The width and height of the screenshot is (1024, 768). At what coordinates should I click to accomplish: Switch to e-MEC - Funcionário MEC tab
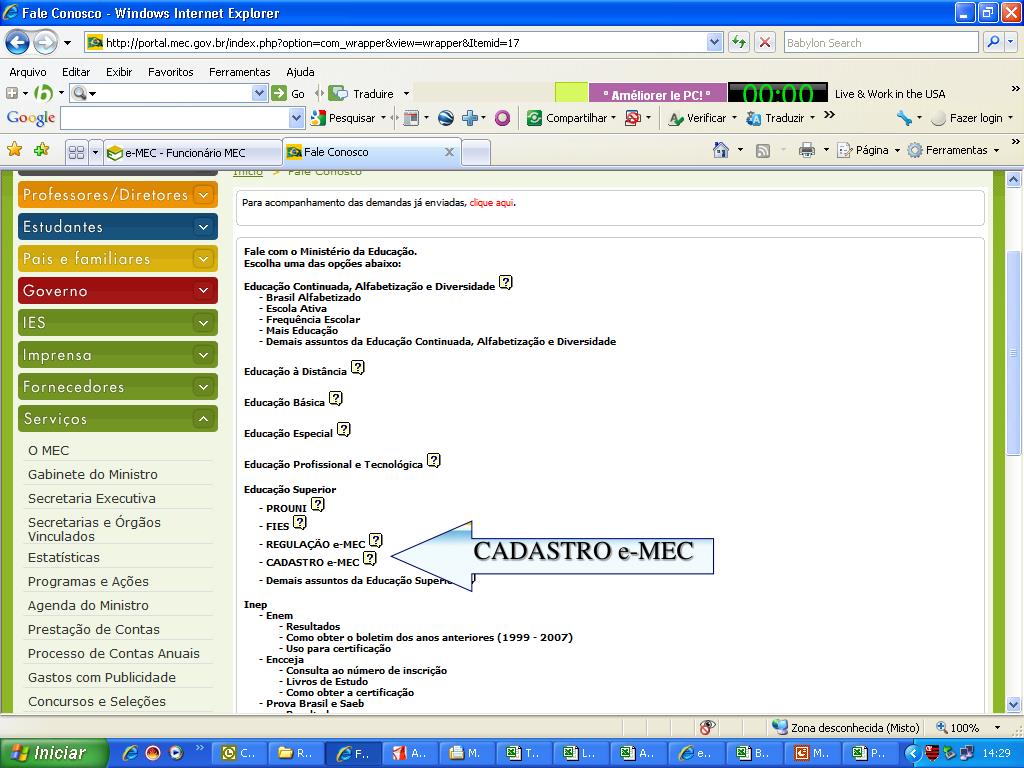193,153
